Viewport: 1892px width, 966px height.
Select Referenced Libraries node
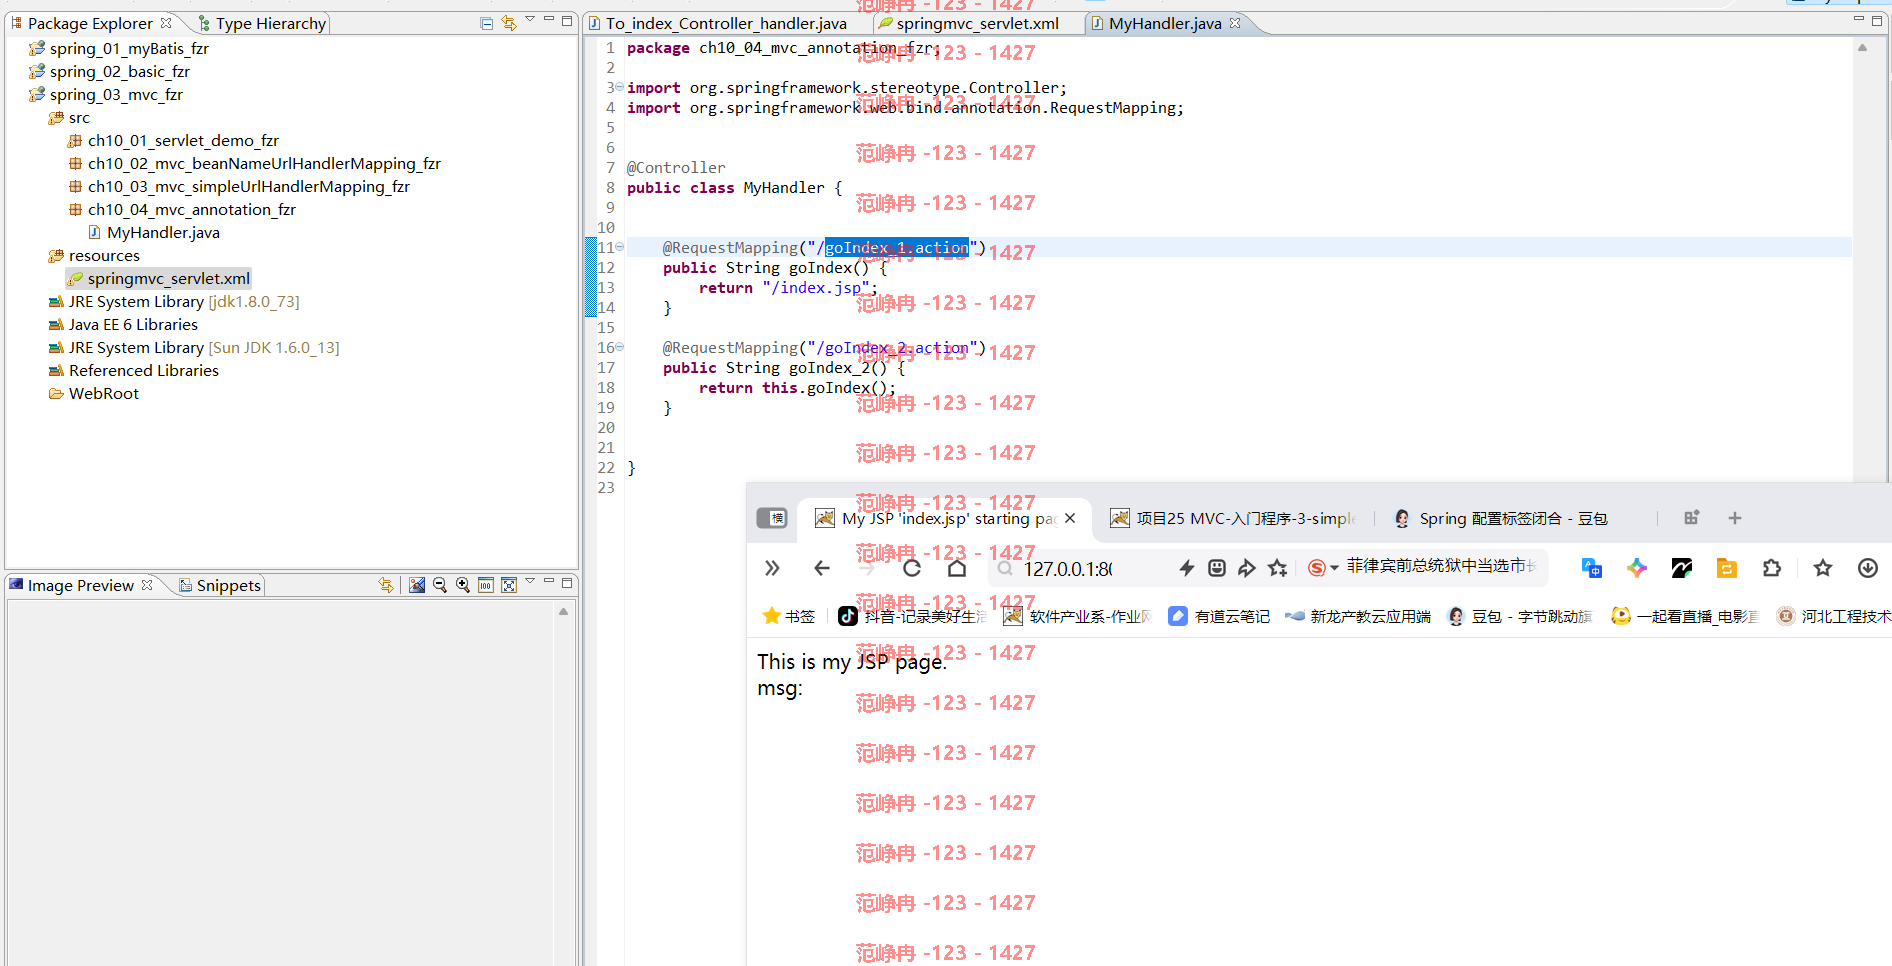(x=144, y=370)
